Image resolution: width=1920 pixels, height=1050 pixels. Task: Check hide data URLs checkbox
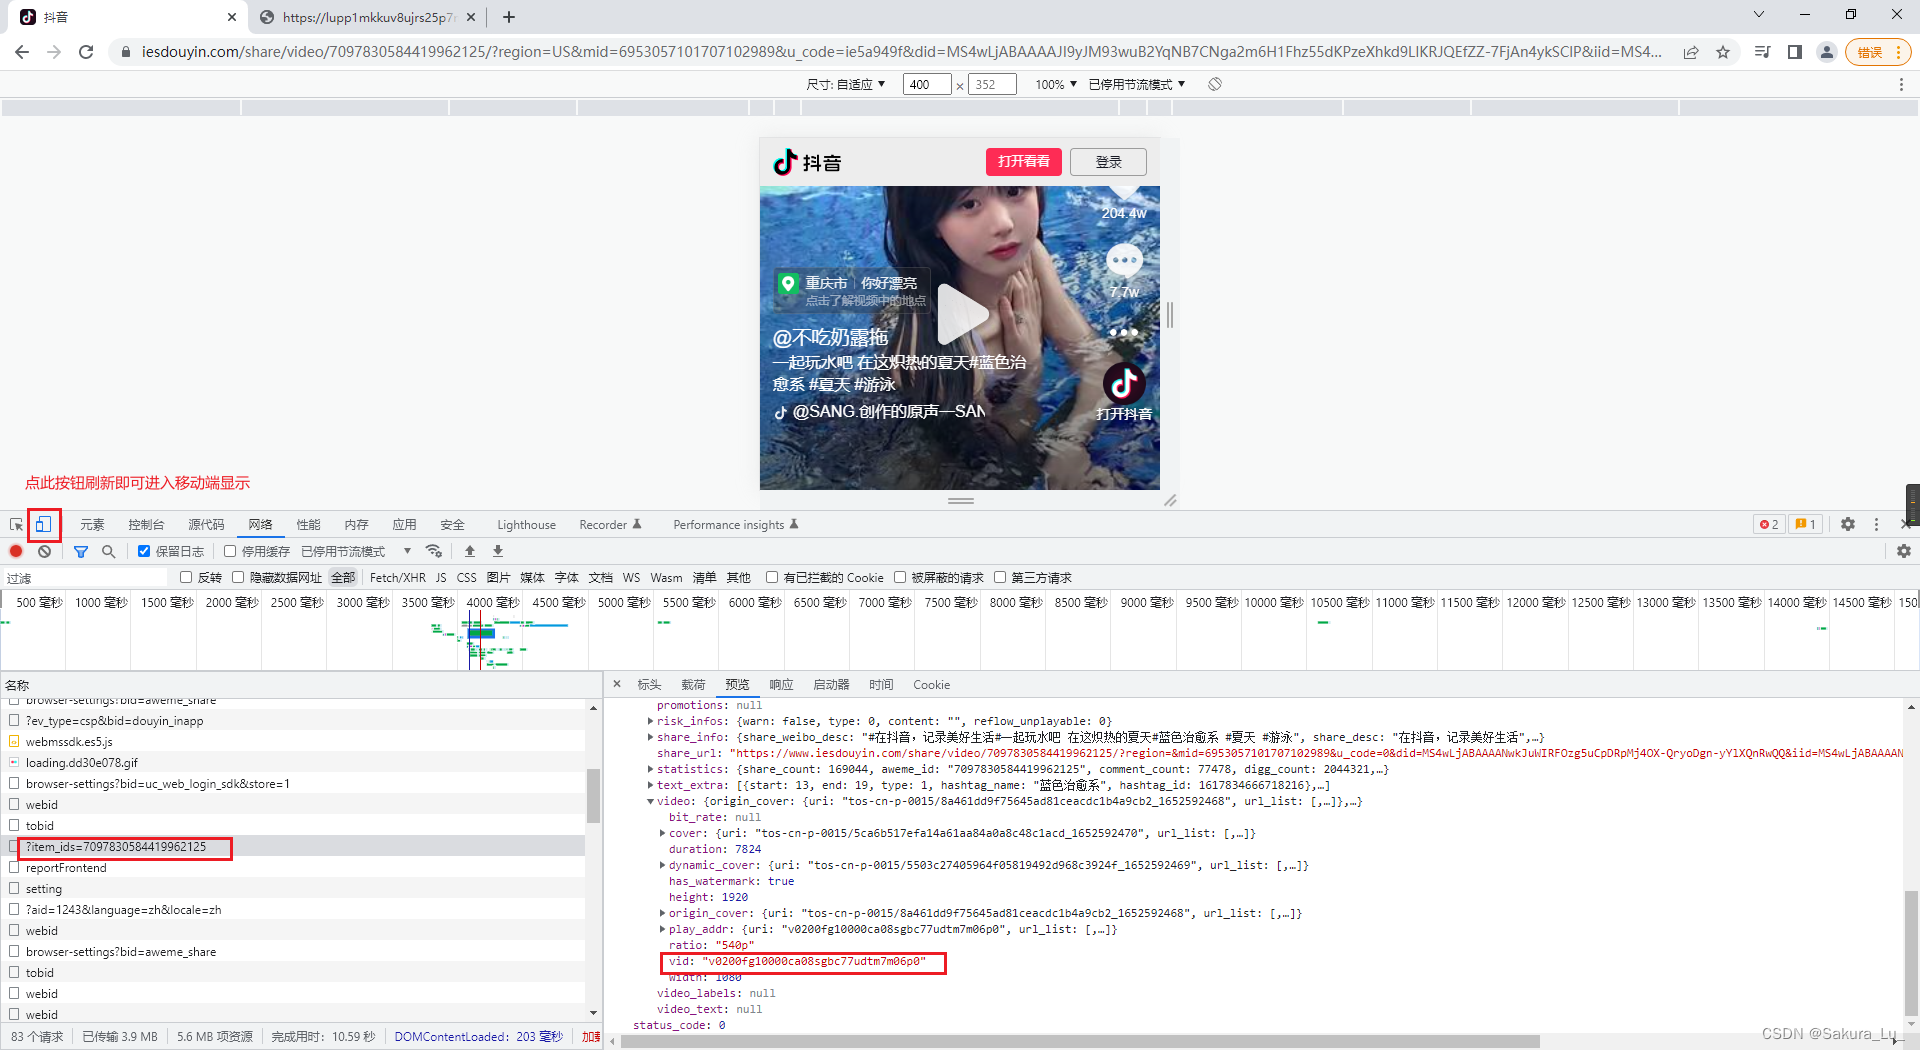238,577
